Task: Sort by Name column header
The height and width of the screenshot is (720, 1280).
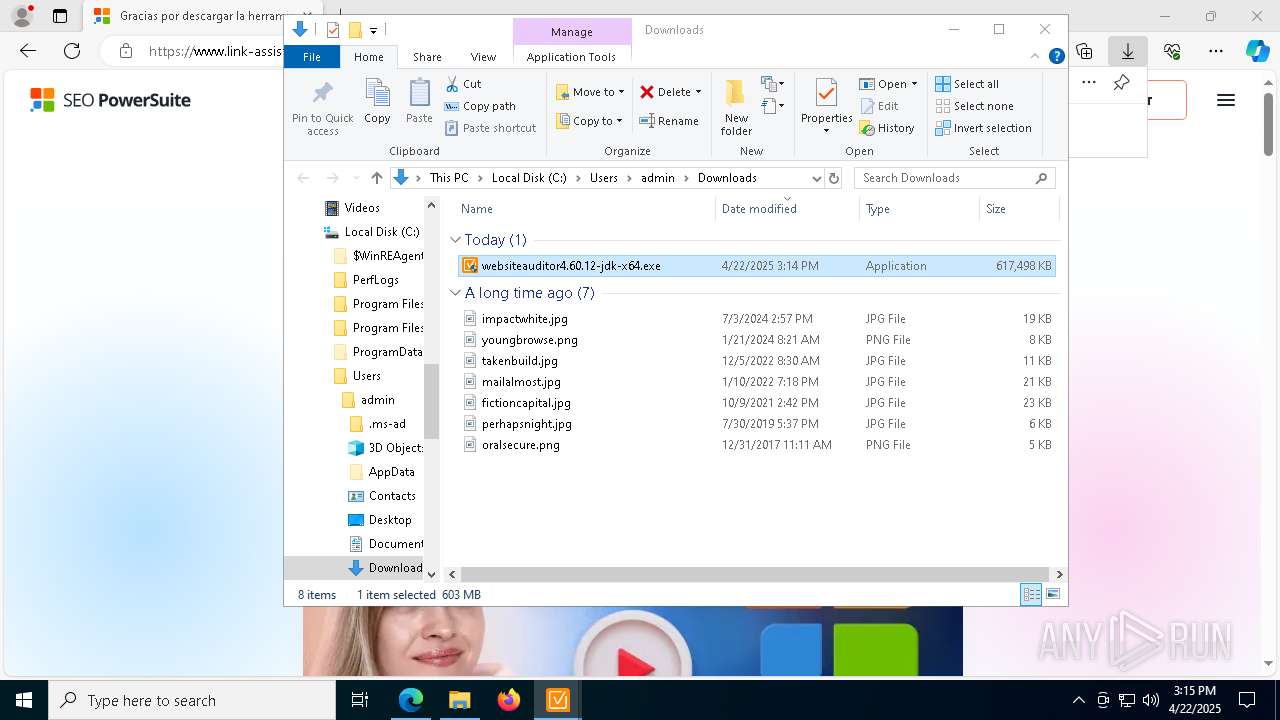Action: click(586, 209)
